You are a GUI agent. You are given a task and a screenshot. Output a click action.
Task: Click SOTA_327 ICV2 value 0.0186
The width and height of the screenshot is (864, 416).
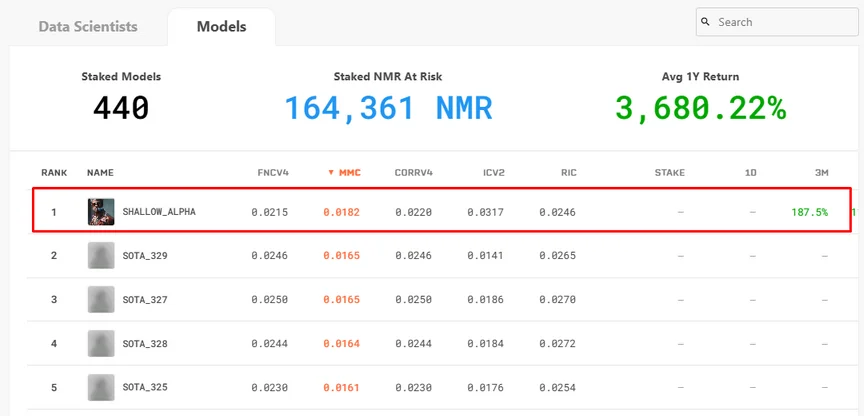click(485, 300)
